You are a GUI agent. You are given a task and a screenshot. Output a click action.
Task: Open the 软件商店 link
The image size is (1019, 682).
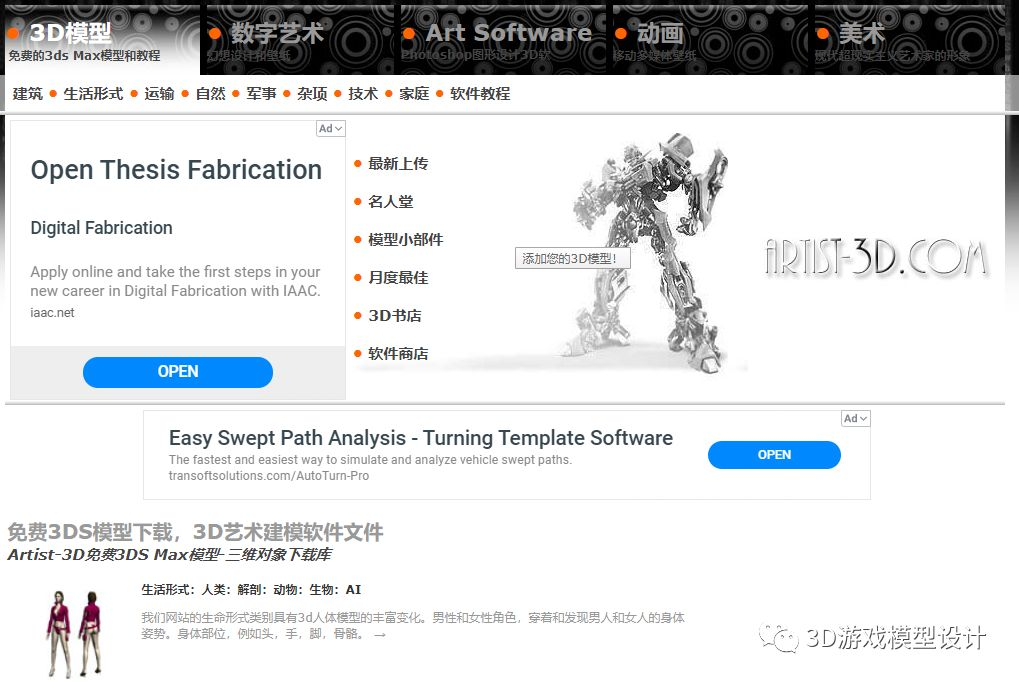coord(398,354)
